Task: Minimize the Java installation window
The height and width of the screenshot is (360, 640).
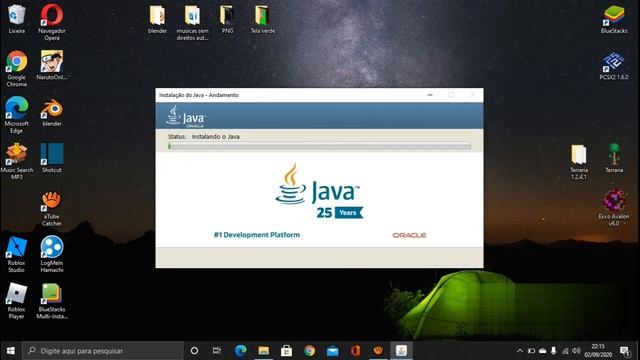Action: [430, 95]
